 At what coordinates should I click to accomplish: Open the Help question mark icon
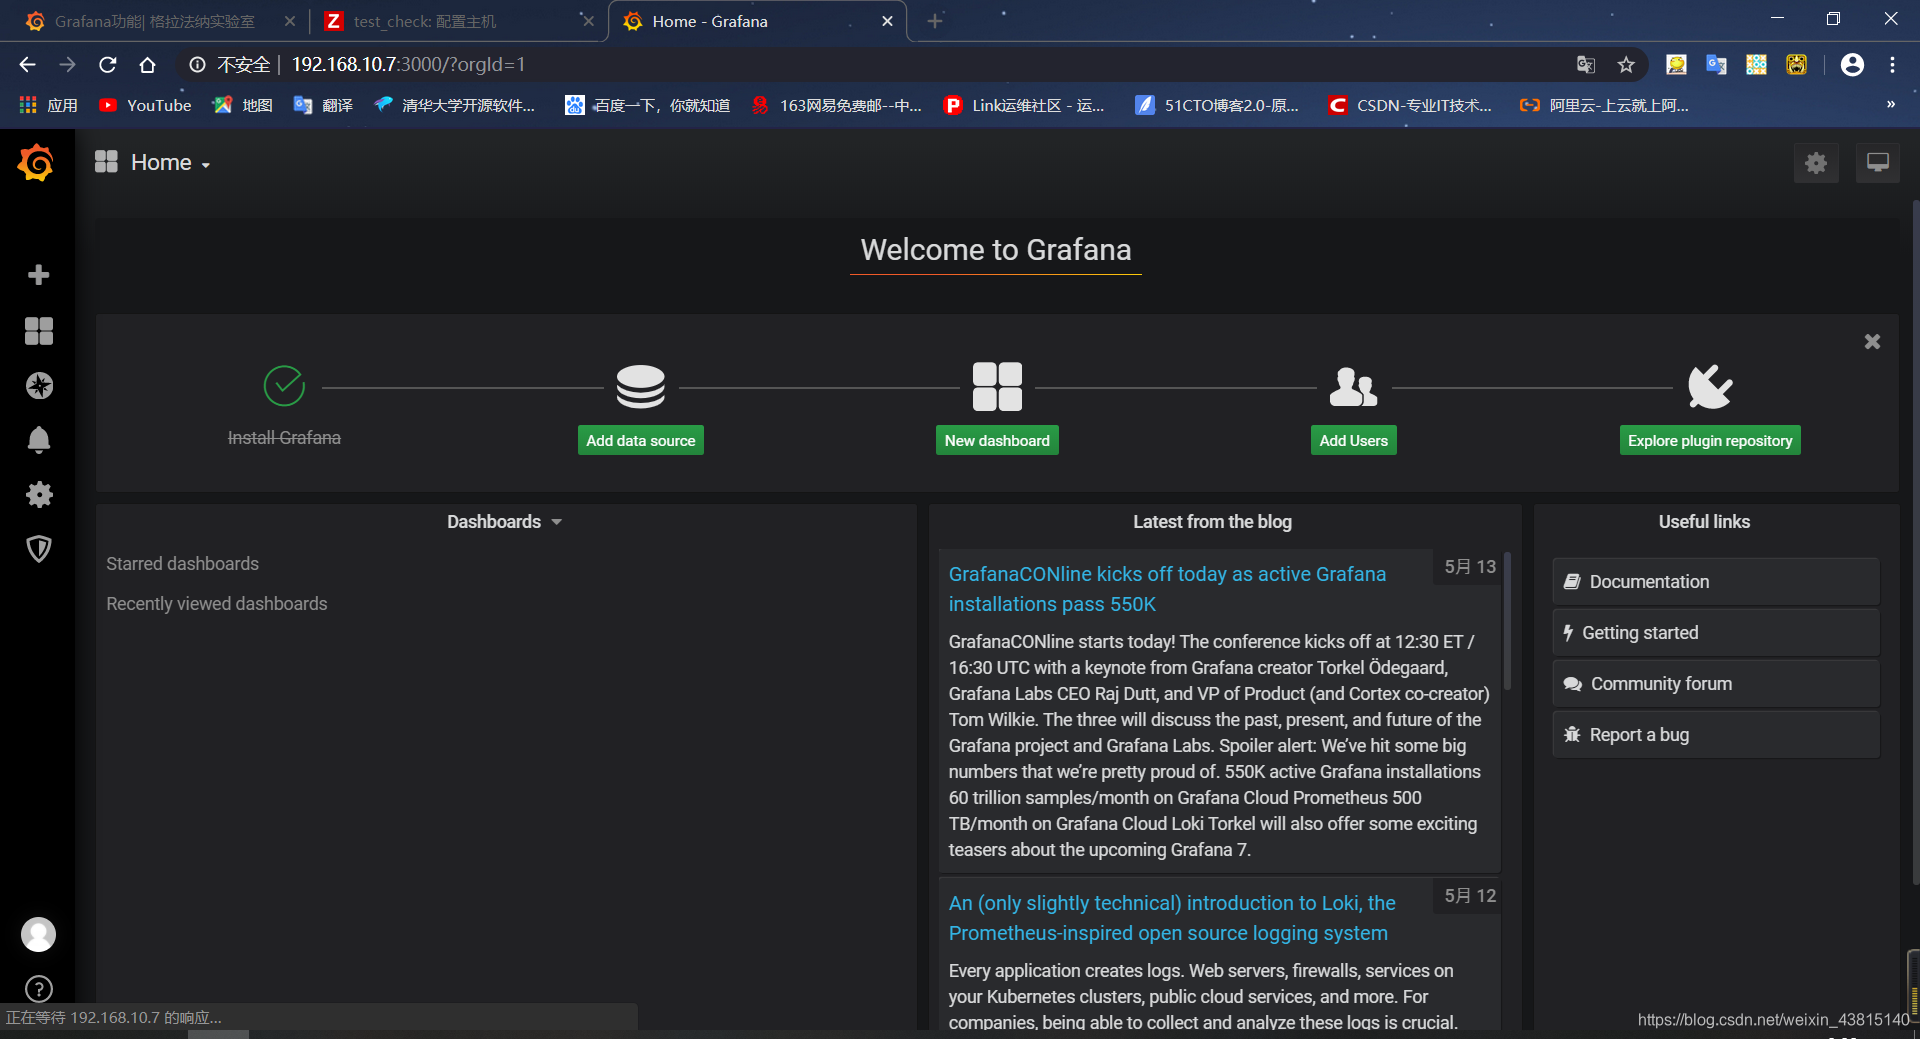pos(39,988)
